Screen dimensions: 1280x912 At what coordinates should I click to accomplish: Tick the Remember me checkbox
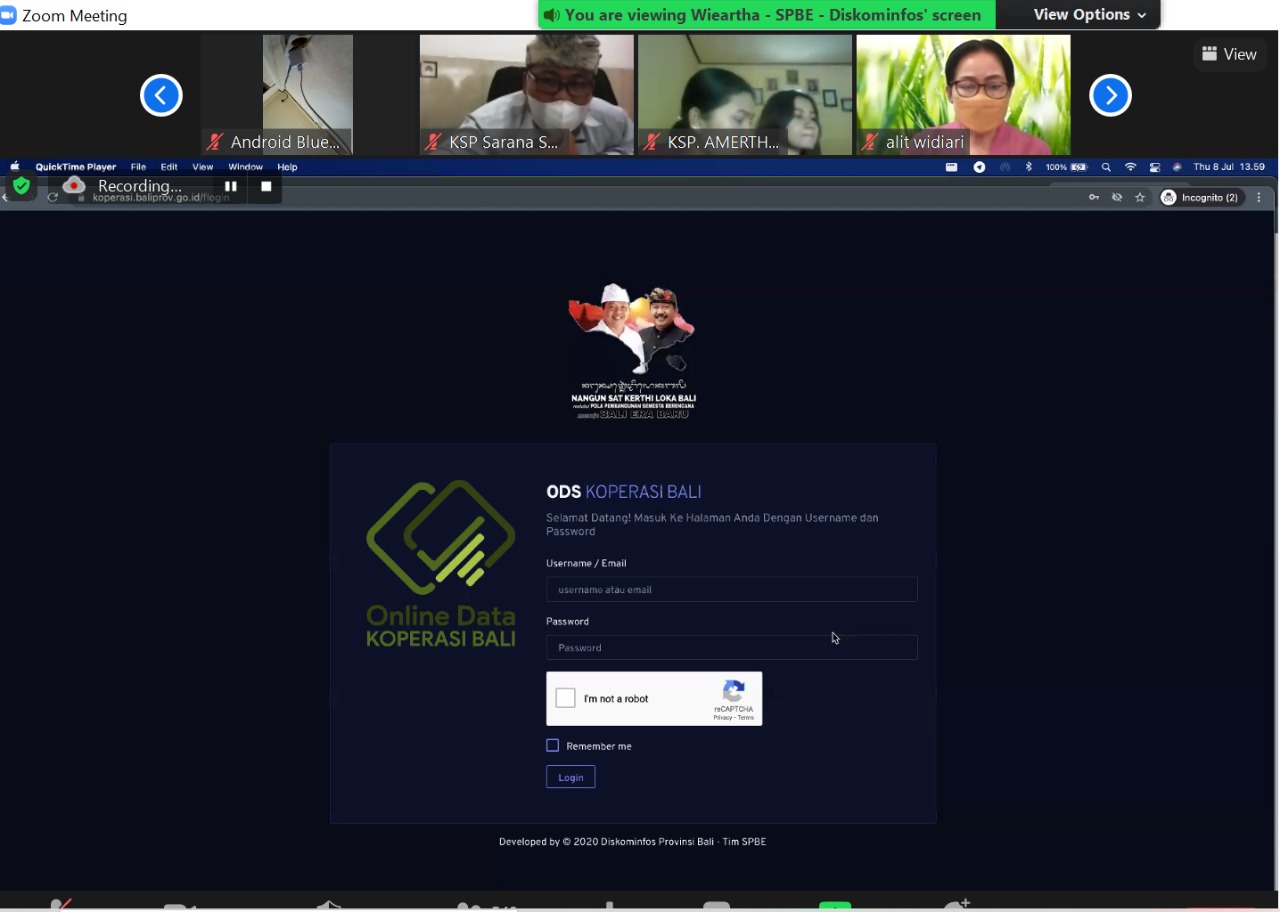(552, 745)
